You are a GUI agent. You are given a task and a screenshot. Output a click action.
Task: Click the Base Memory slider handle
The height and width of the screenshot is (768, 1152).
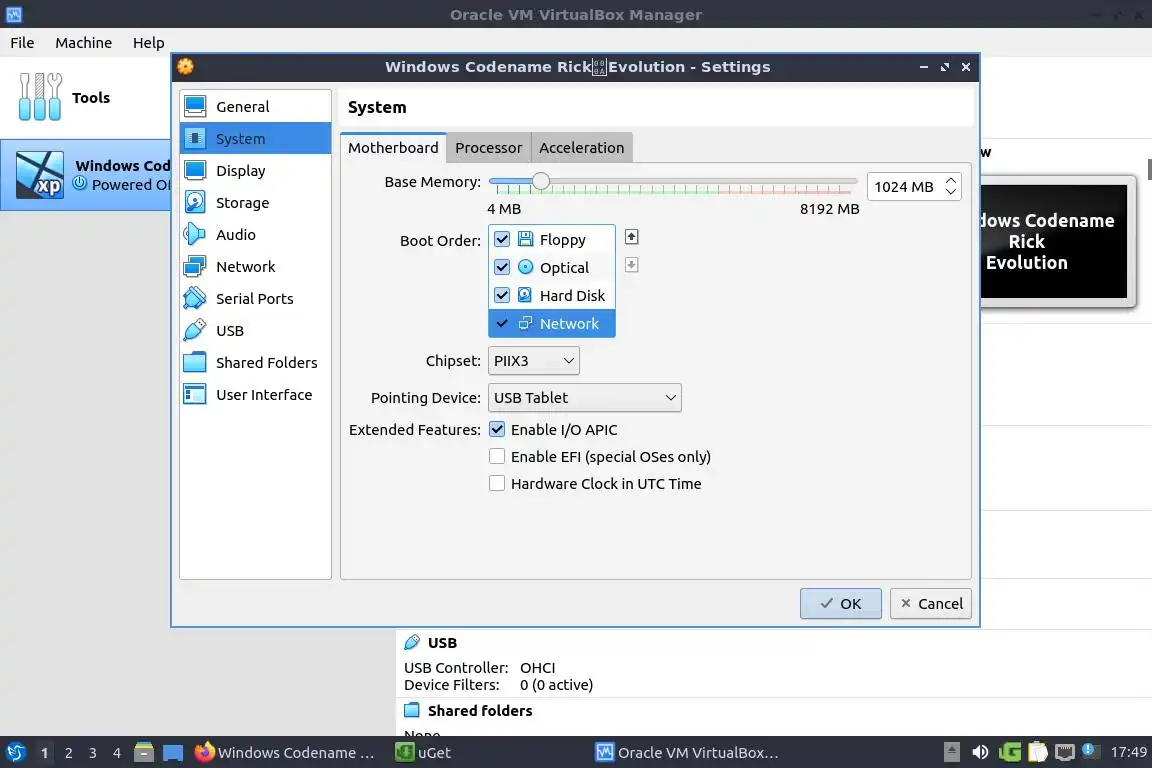pos(541,181)
